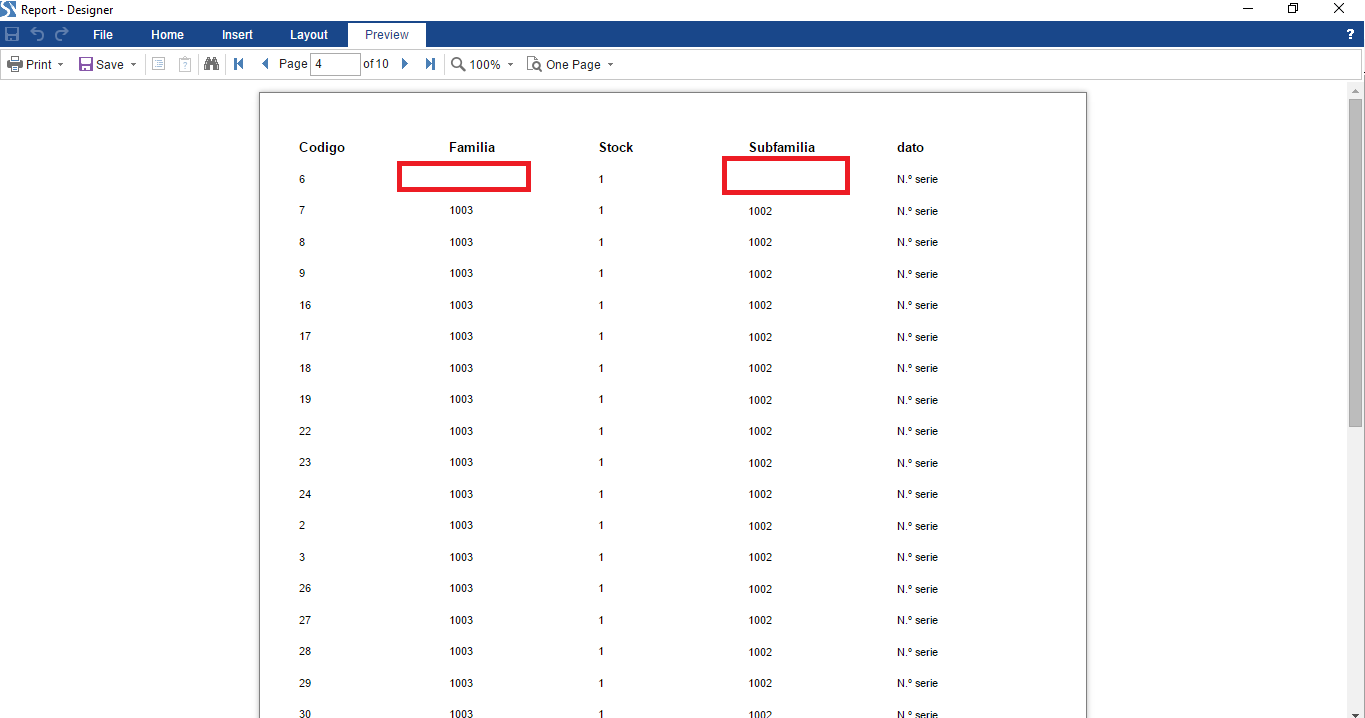Click the purple Save disk icon

pos(86,64)
